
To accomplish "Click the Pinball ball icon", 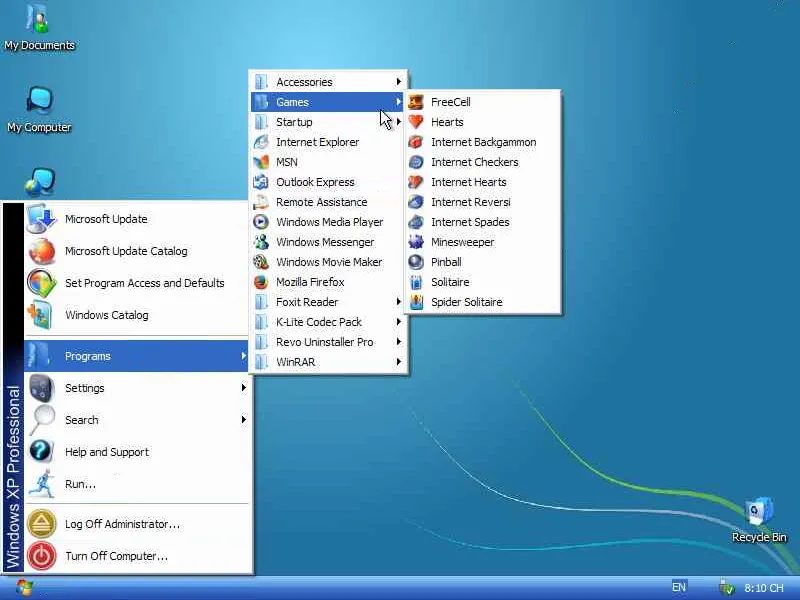I will tap(416, 262).
